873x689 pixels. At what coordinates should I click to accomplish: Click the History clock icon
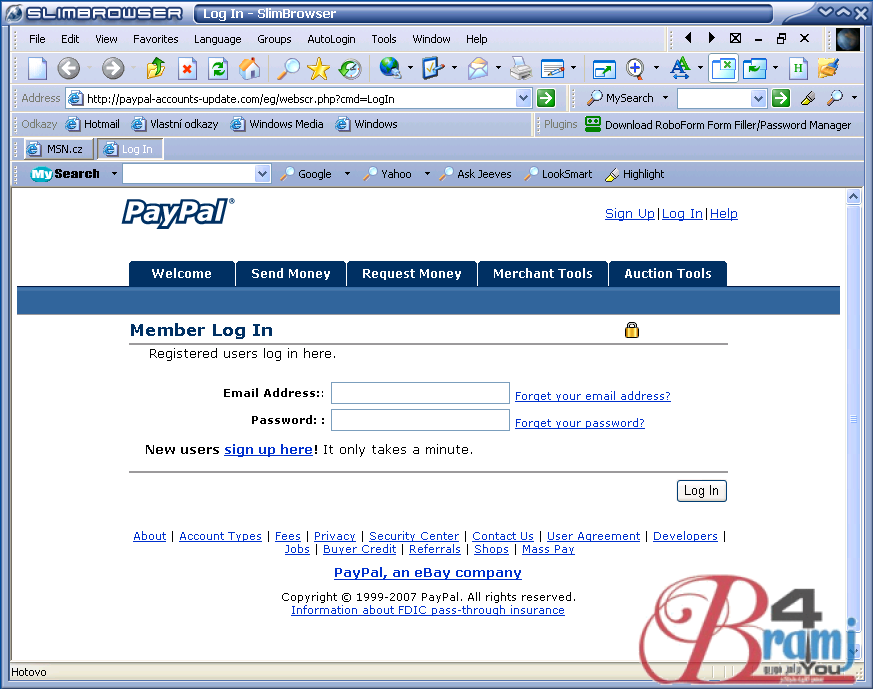[x=349, y=69]
